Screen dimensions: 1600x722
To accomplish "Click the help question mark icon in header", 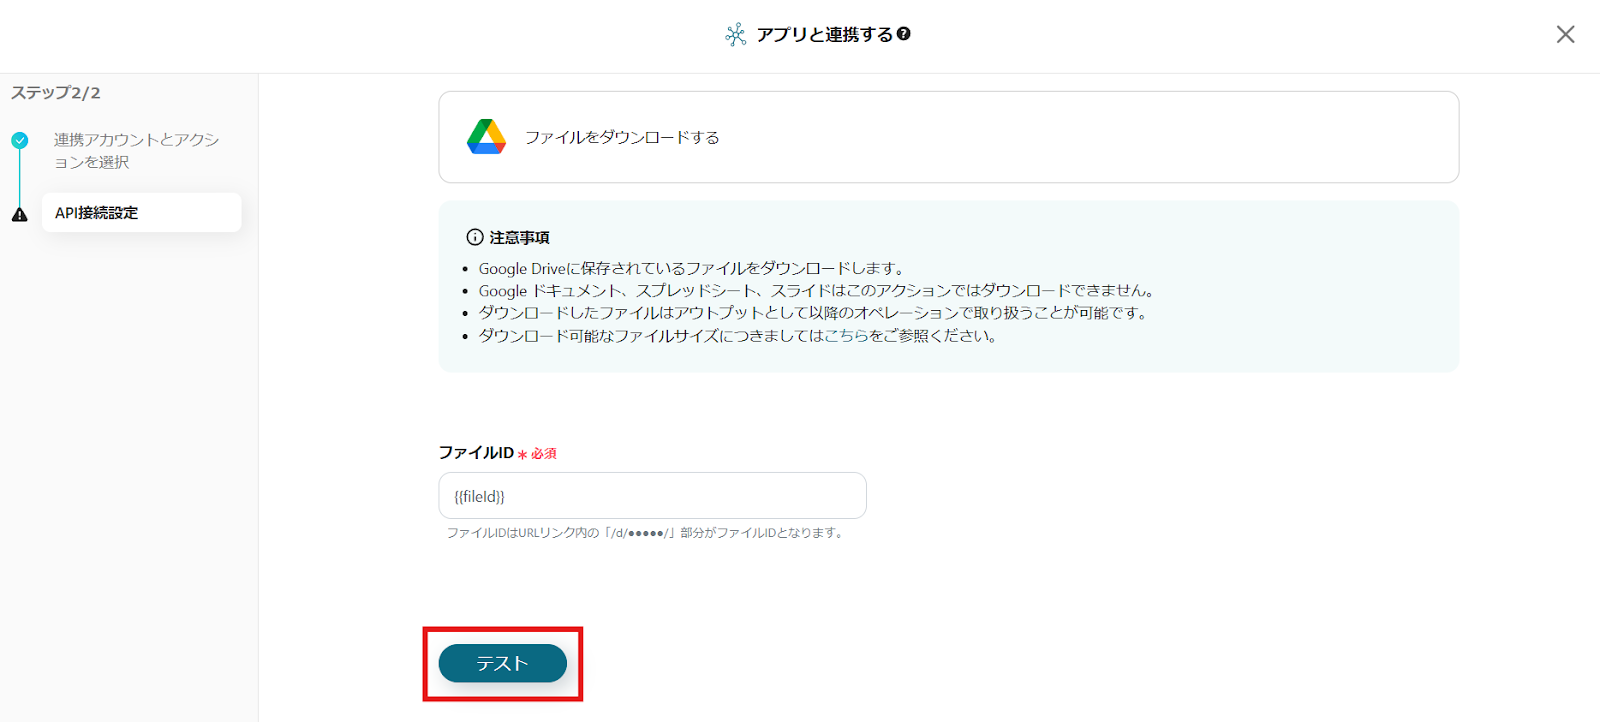I will tap(904, 34).
